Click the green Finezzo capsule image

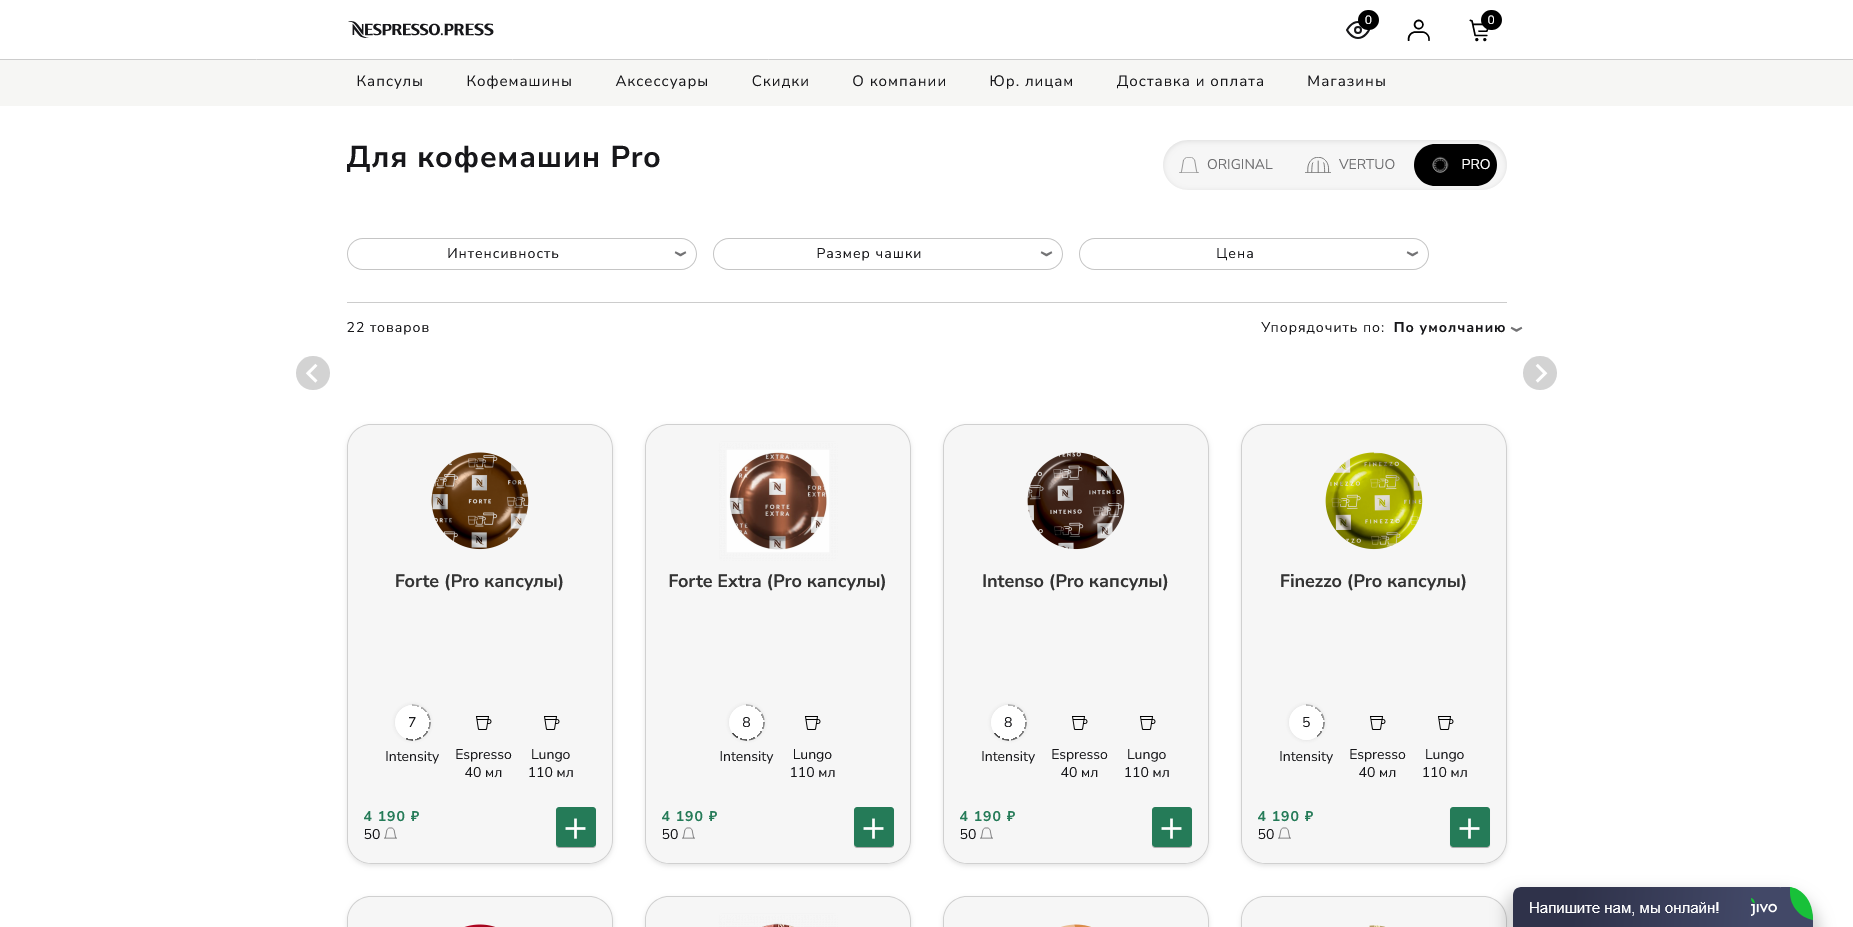(x=1374, y=500)
